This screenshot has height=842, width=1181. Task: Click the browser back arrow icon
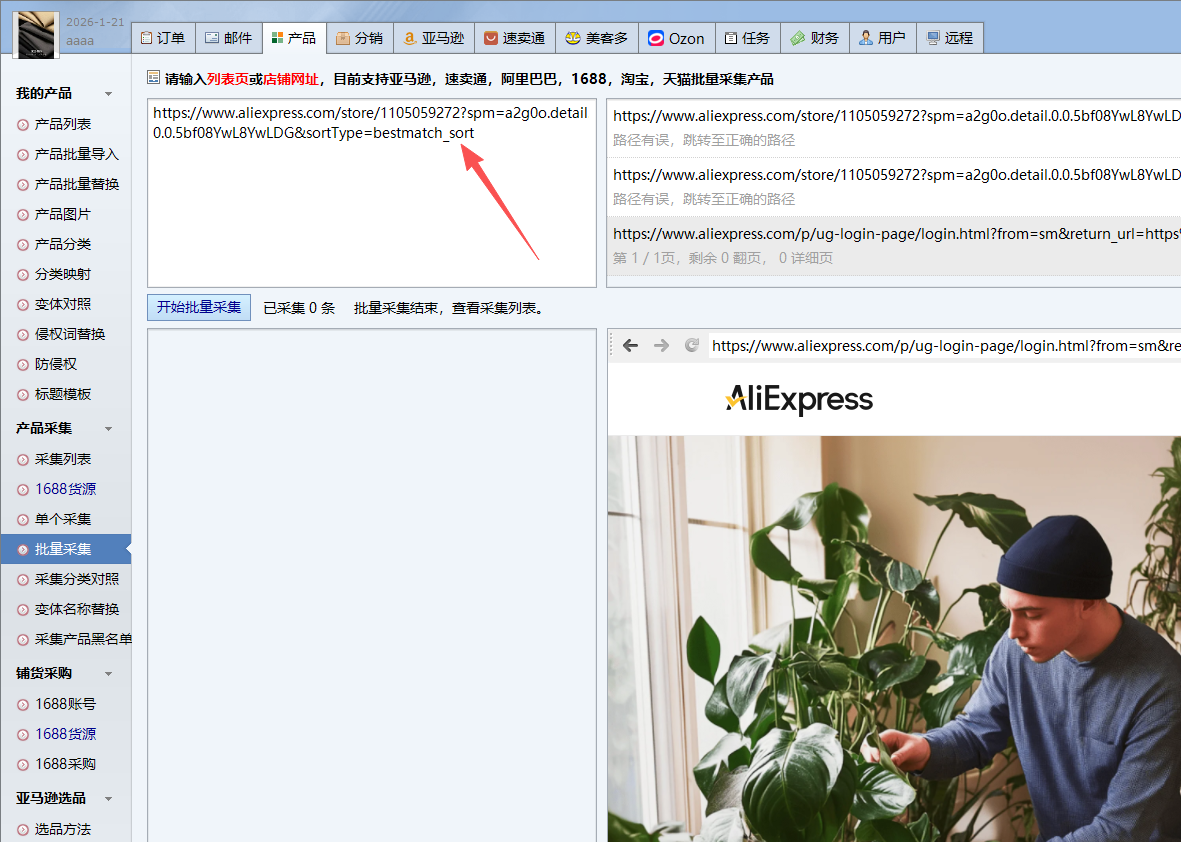point(630,346)
